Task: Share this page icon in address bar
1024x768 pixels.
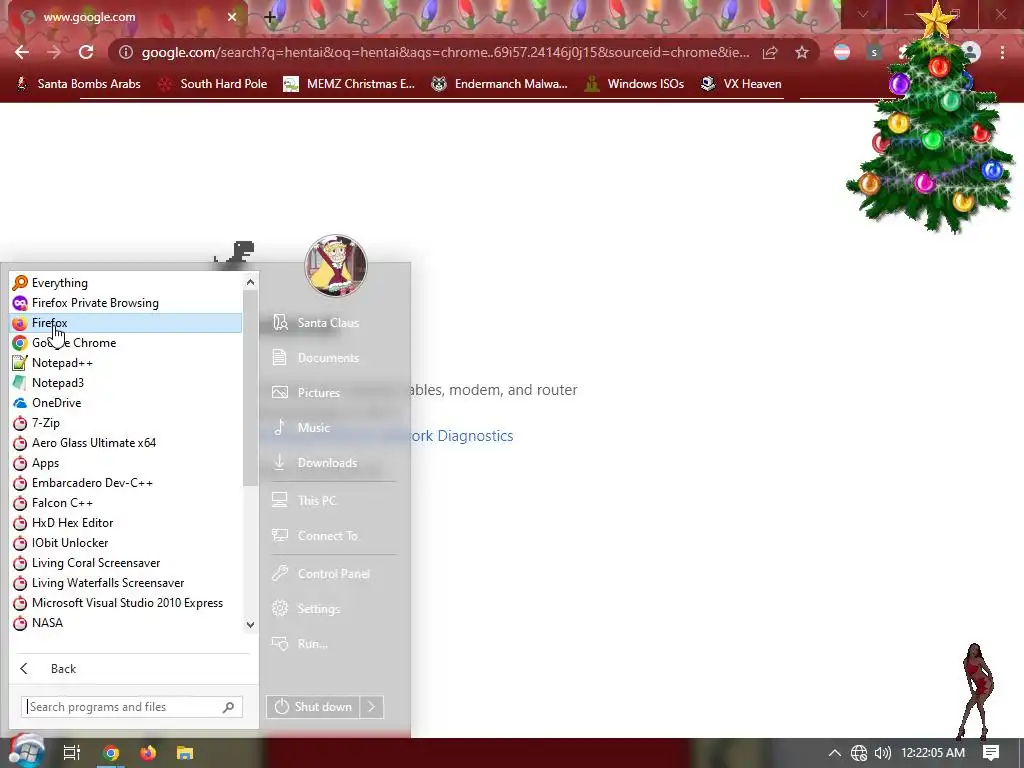Action: [x=770, y=52]
